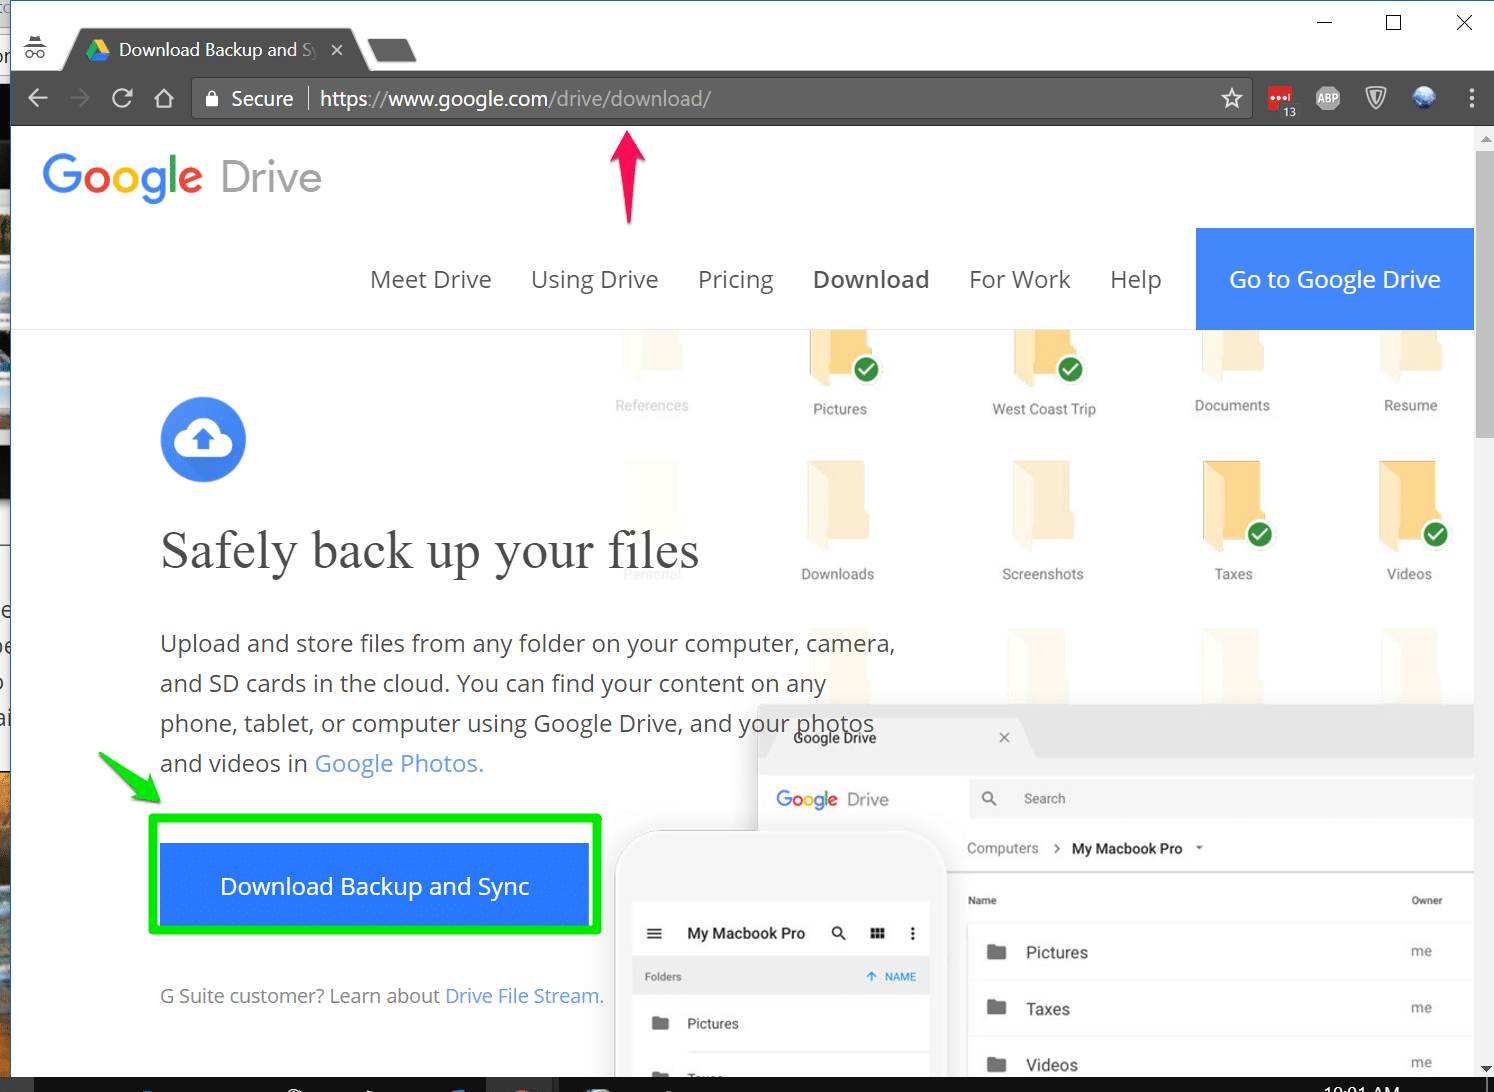Click the page vertical scrollbar thumb
The image size is (1494, 1092).
pyautogui.click(x=1485, y=293)
